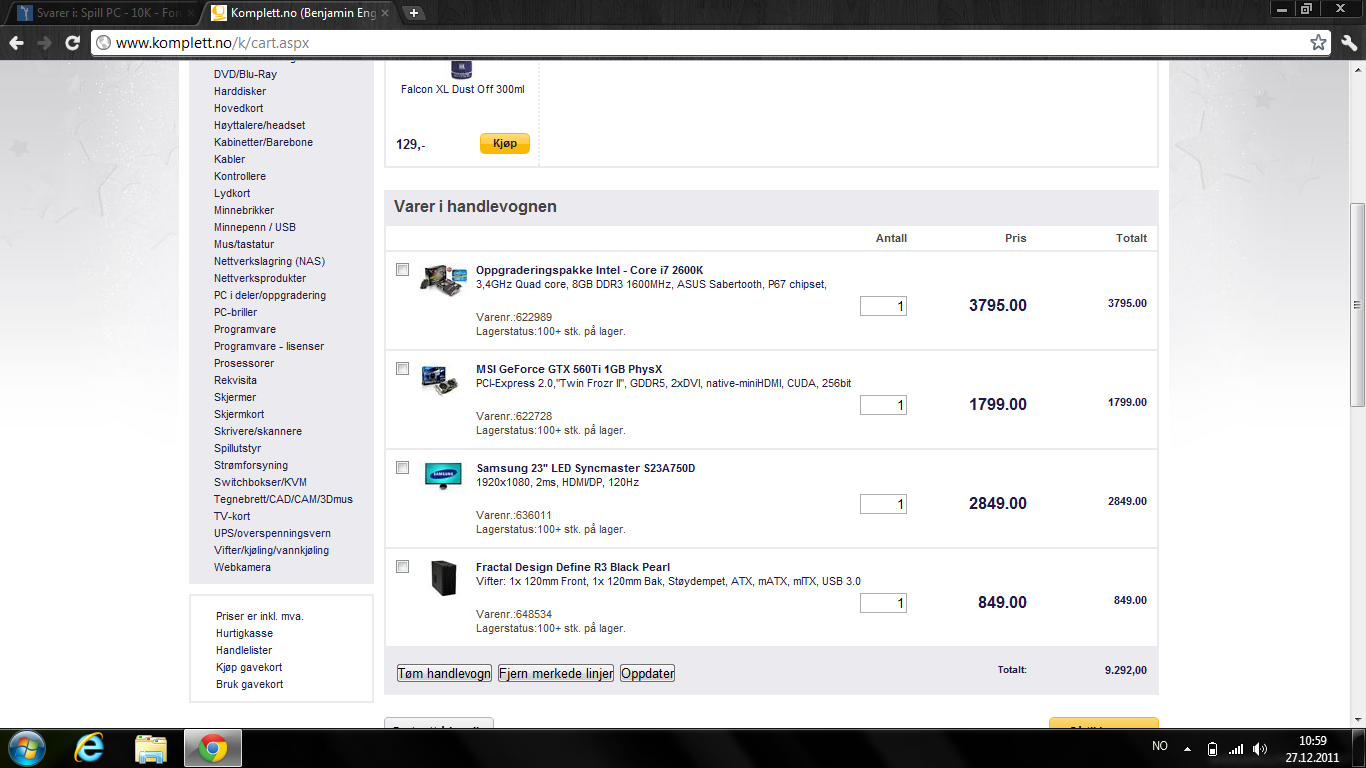Open the Fractal Design case thumbnail
Viewport: 1366px width, 768px height.
pos(443,578)
